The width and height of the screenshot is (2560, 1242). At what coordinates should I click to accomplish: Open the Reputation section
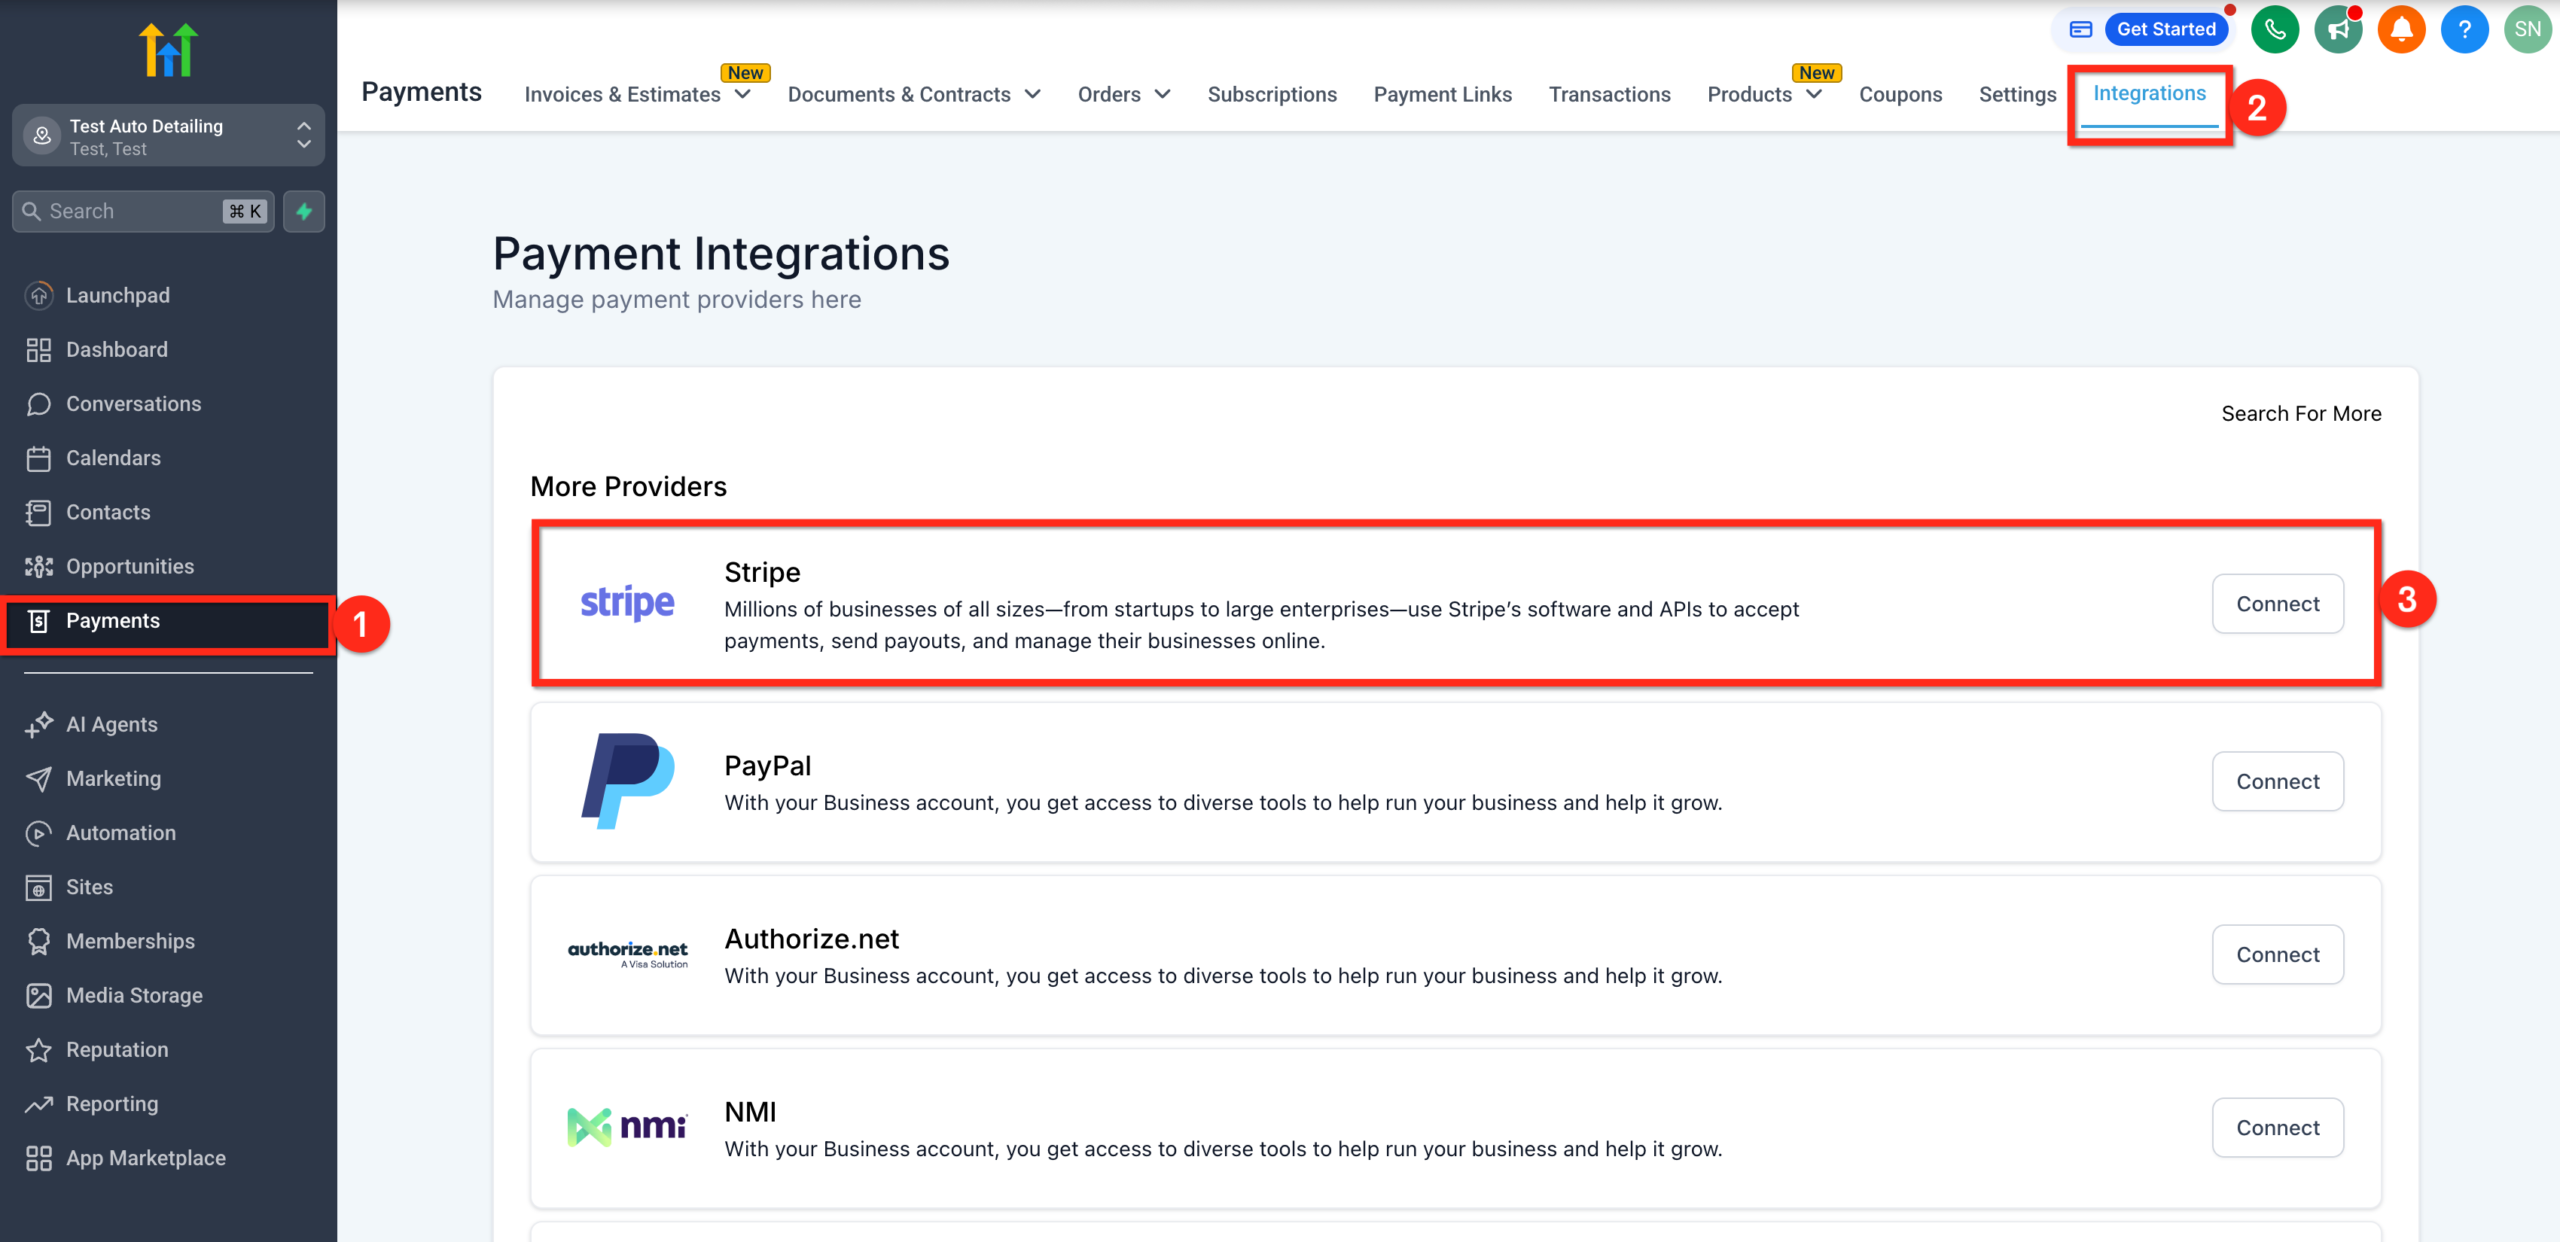117,1049
